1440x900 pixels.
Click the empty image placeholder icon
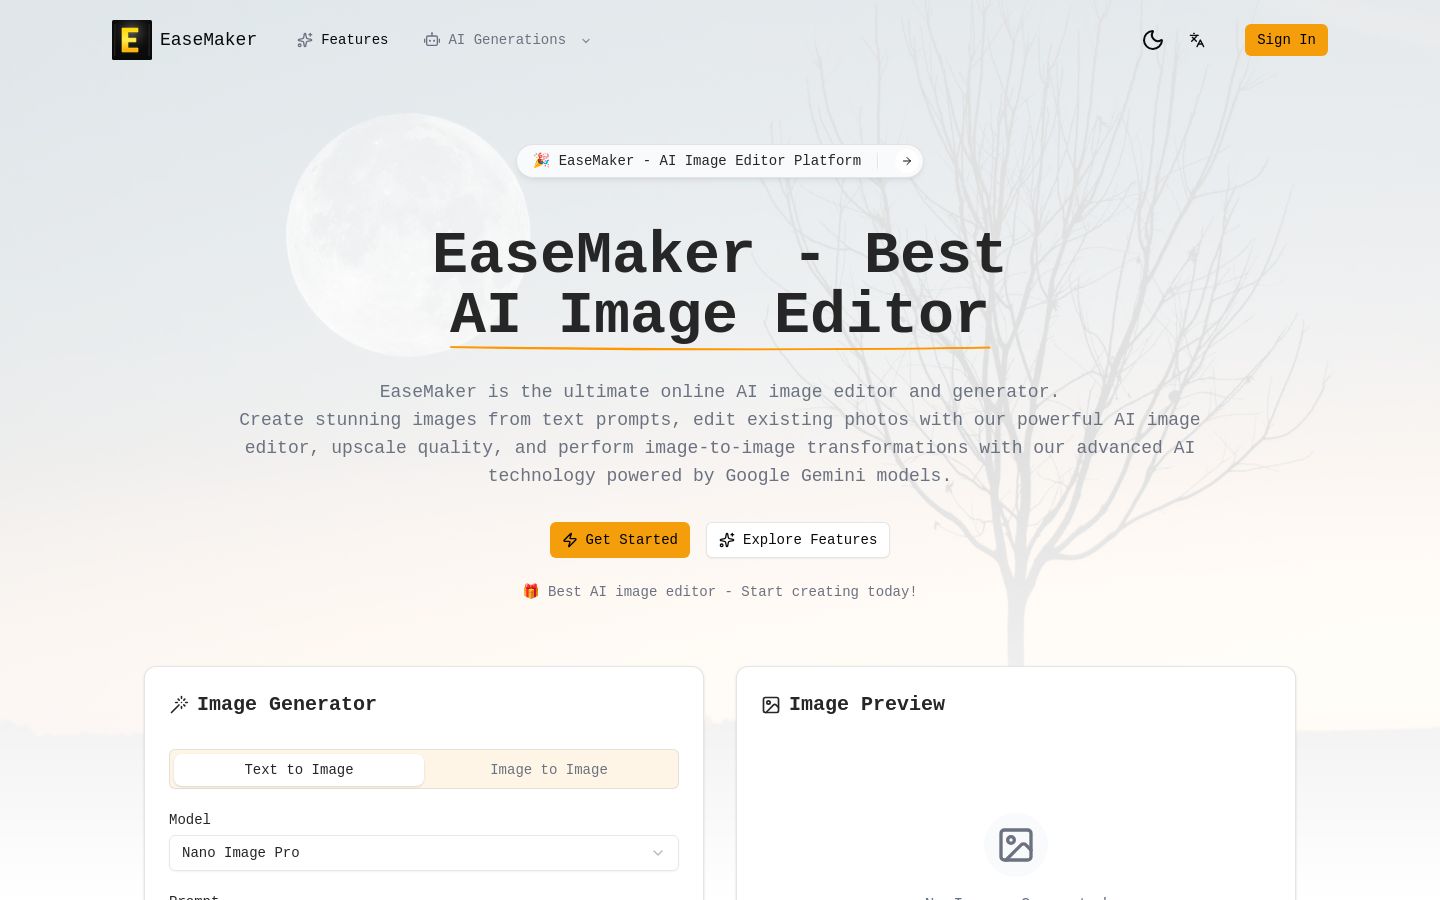(1016, 845)
